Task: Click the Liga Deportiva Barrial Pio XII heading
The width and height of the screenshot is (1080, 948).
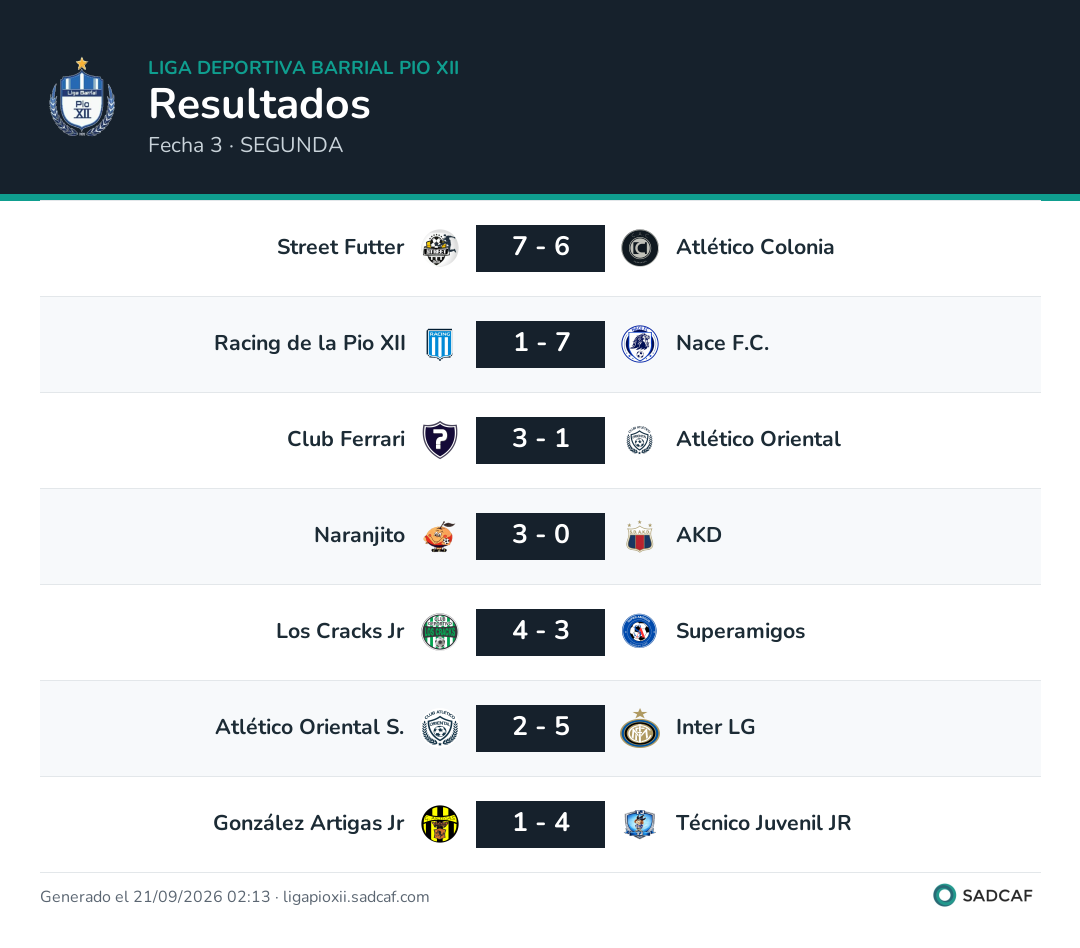Action: pos(304,68)
